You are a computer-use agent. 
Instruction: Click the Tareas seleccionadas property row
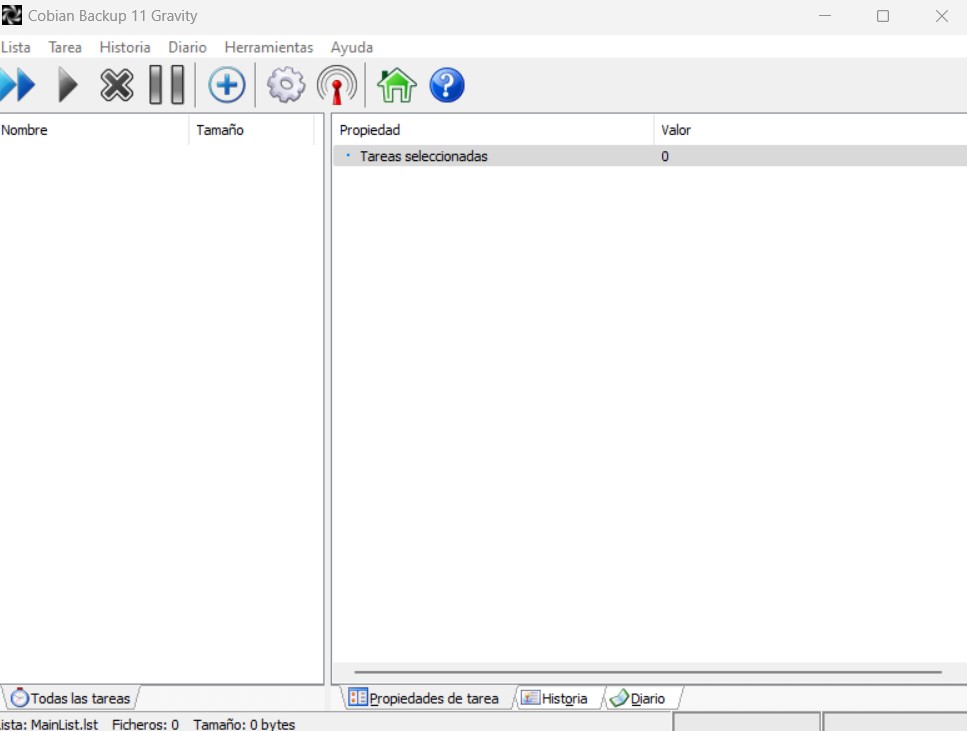424,156
